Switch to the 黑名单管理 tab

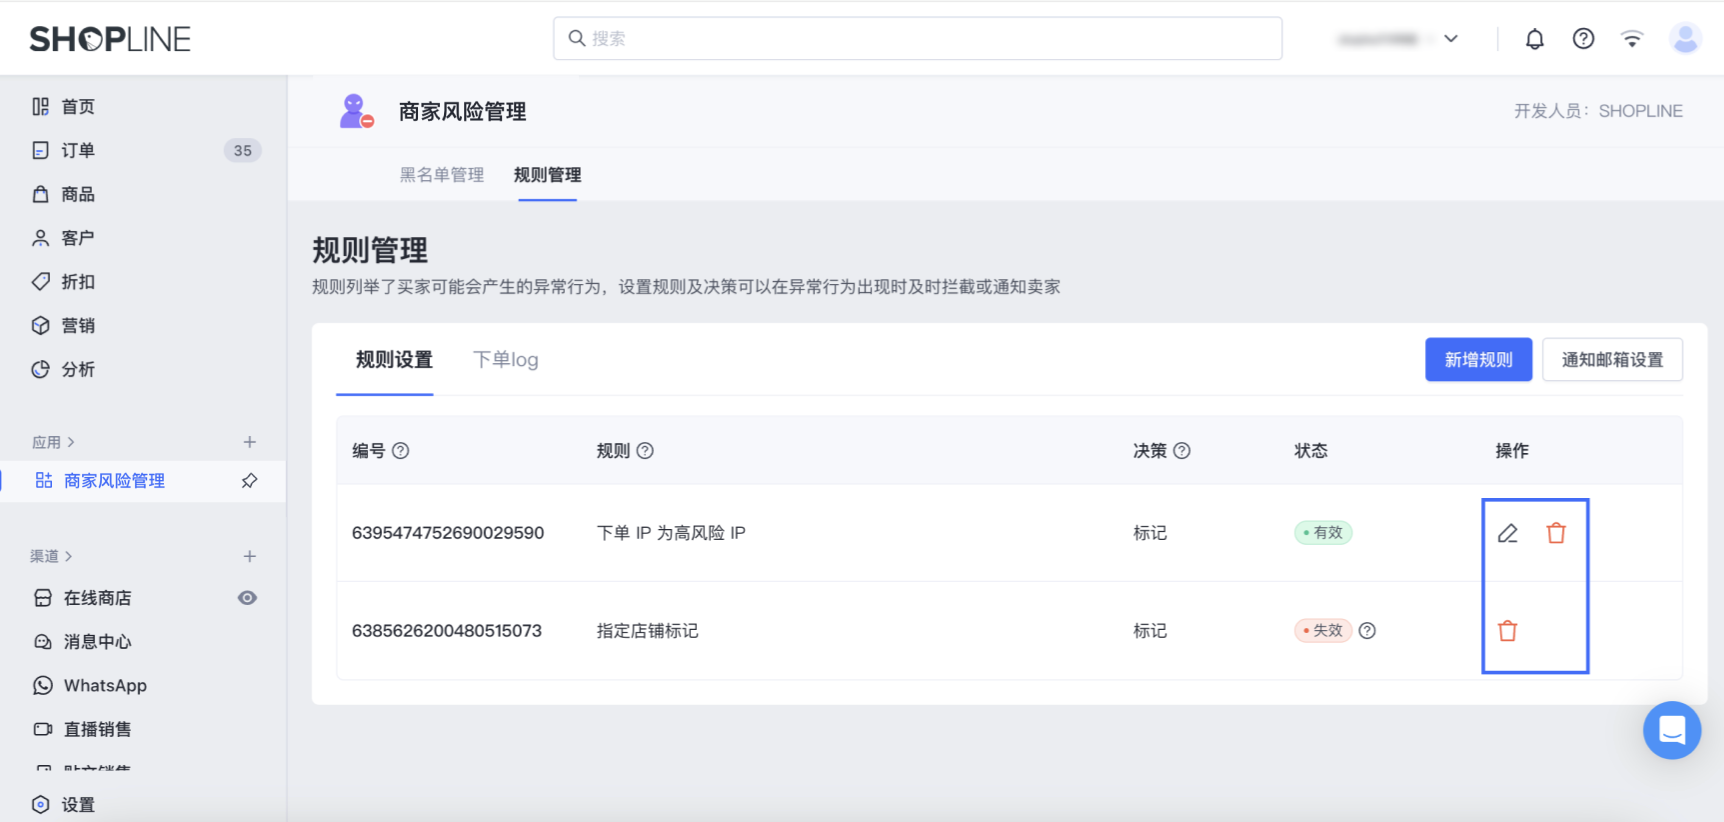click(x=442, y=175)
